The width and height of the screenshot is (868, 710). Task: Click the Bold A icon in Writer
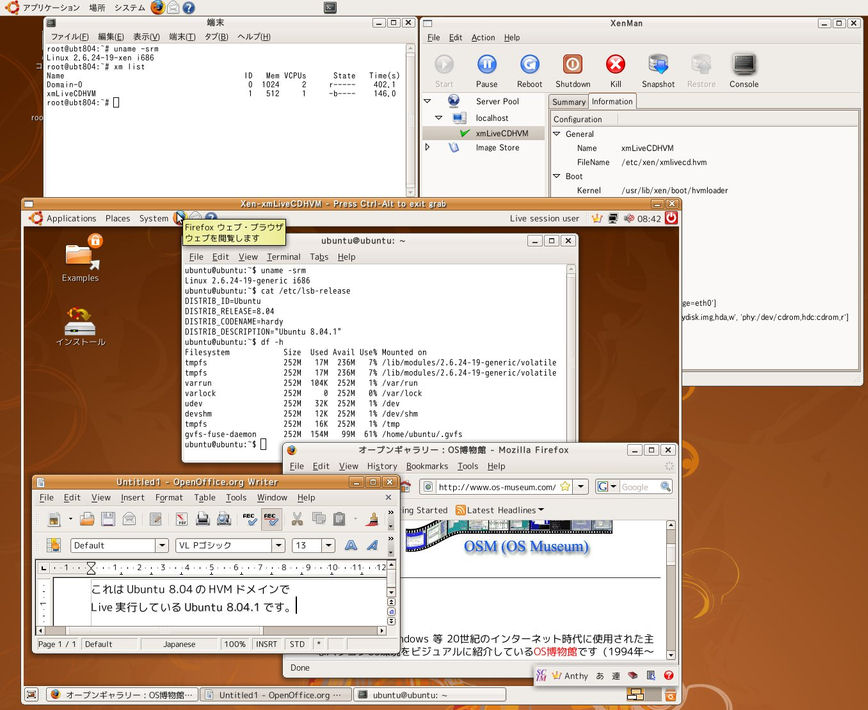point(350,545)
